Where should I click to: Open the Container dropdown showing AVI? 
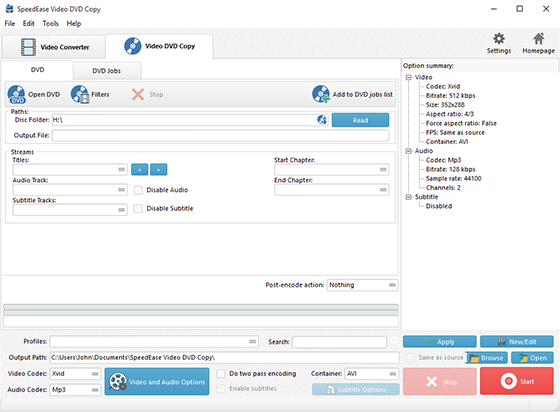coord(371,374)
